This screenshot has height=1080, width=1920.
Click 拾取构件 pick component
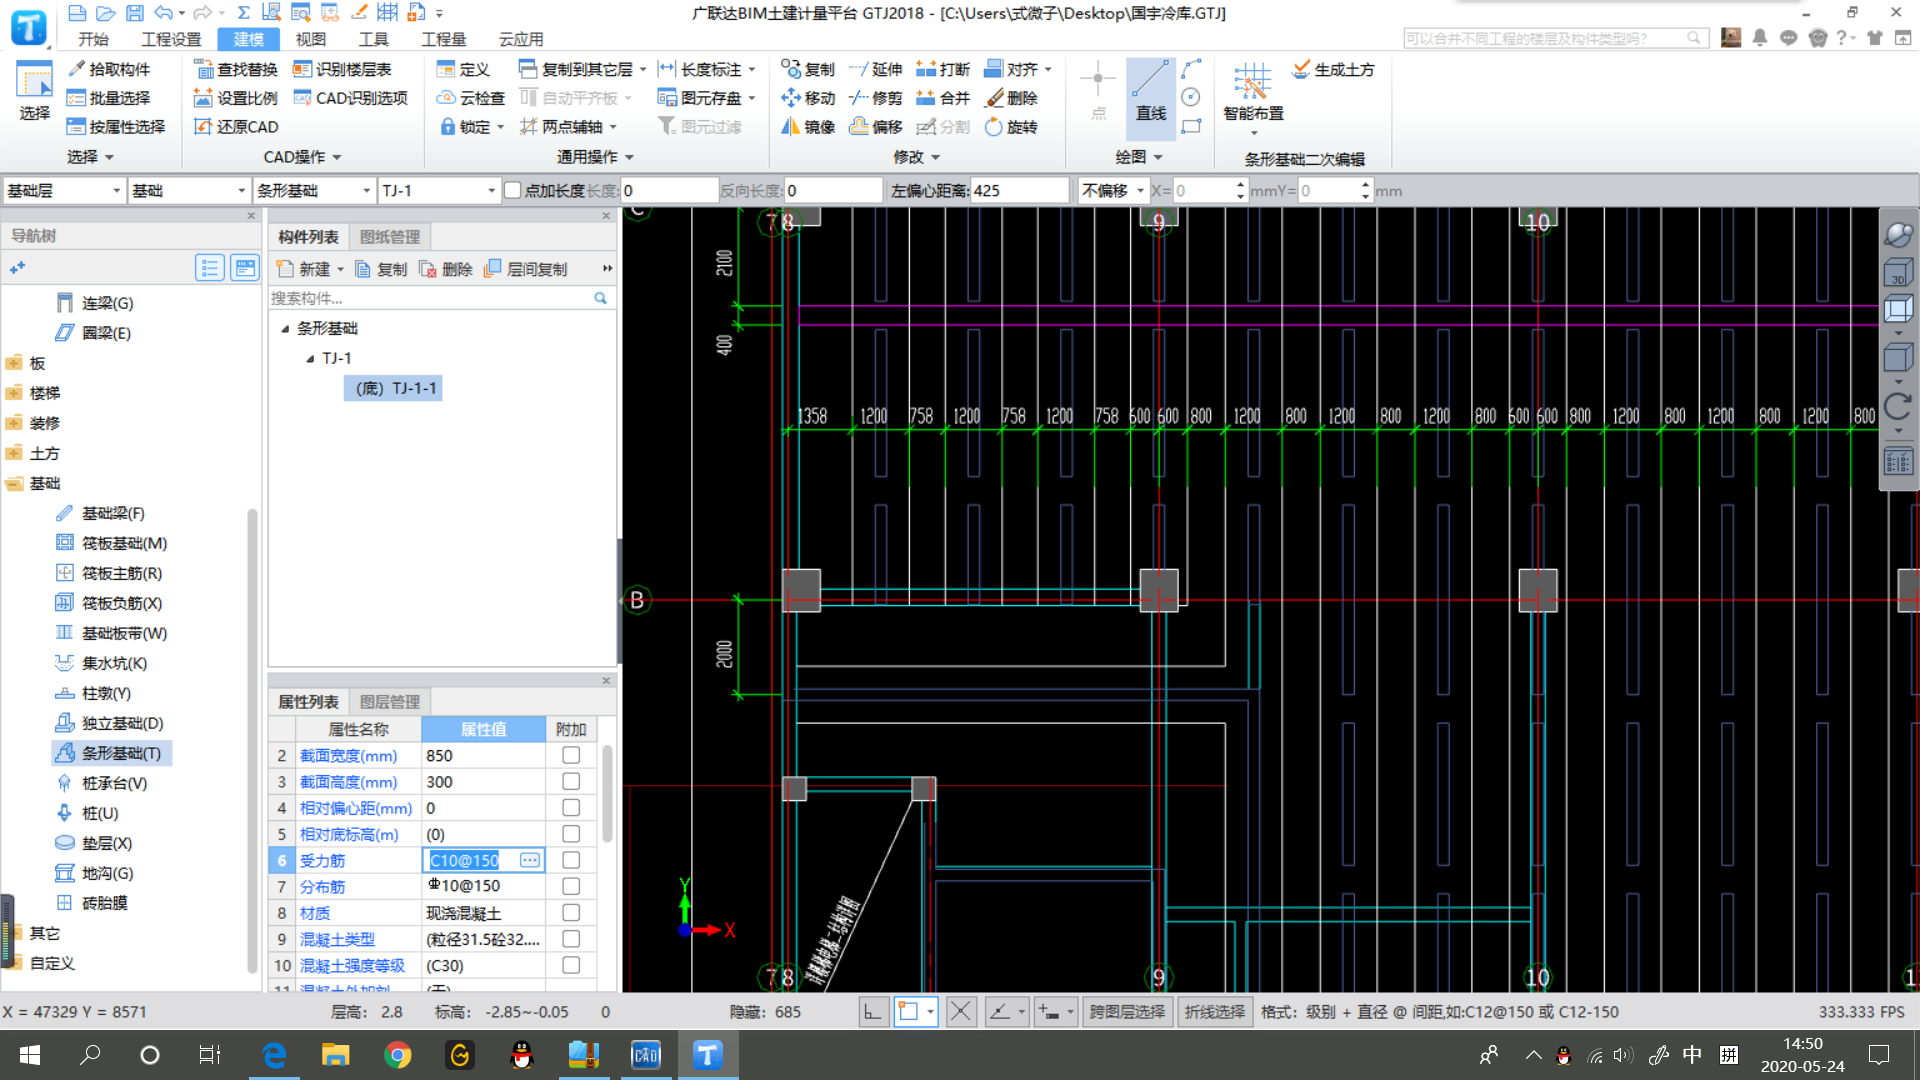(x=109, y=69)
